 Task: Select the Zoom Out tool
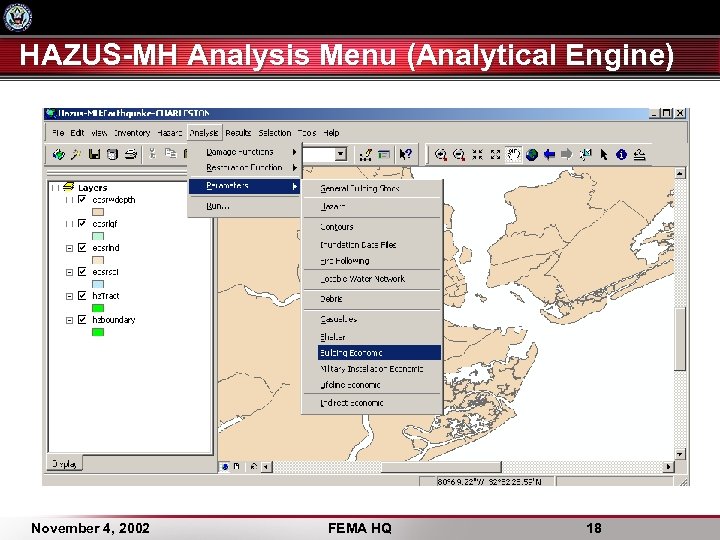point(459,155)
